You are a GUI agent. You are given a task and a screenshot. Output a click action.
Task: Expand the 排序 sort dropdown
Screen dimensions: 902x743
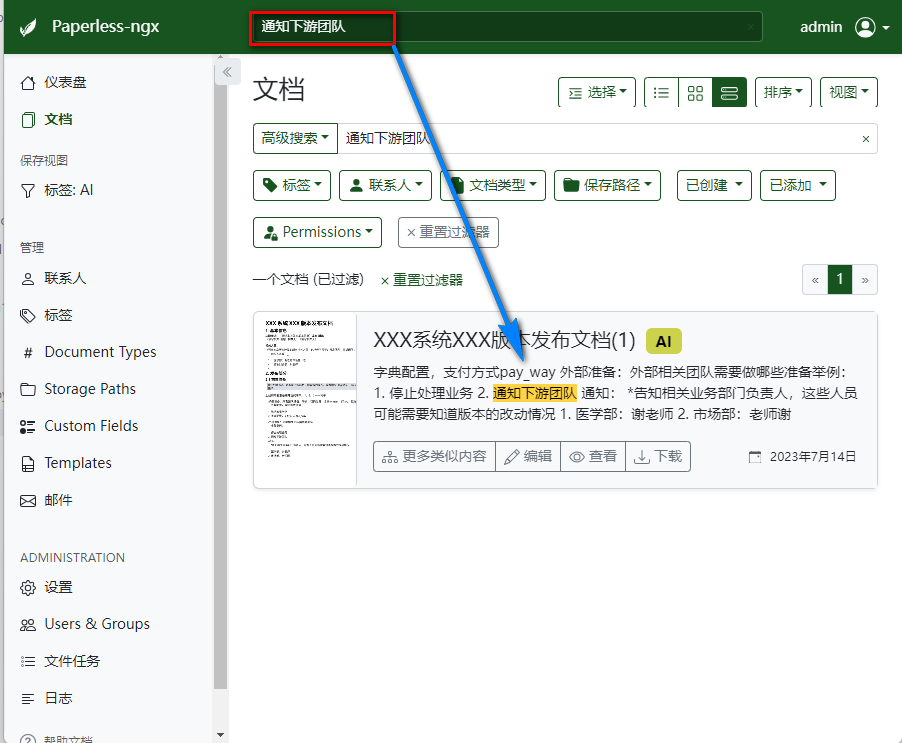[x=783, y=93]
